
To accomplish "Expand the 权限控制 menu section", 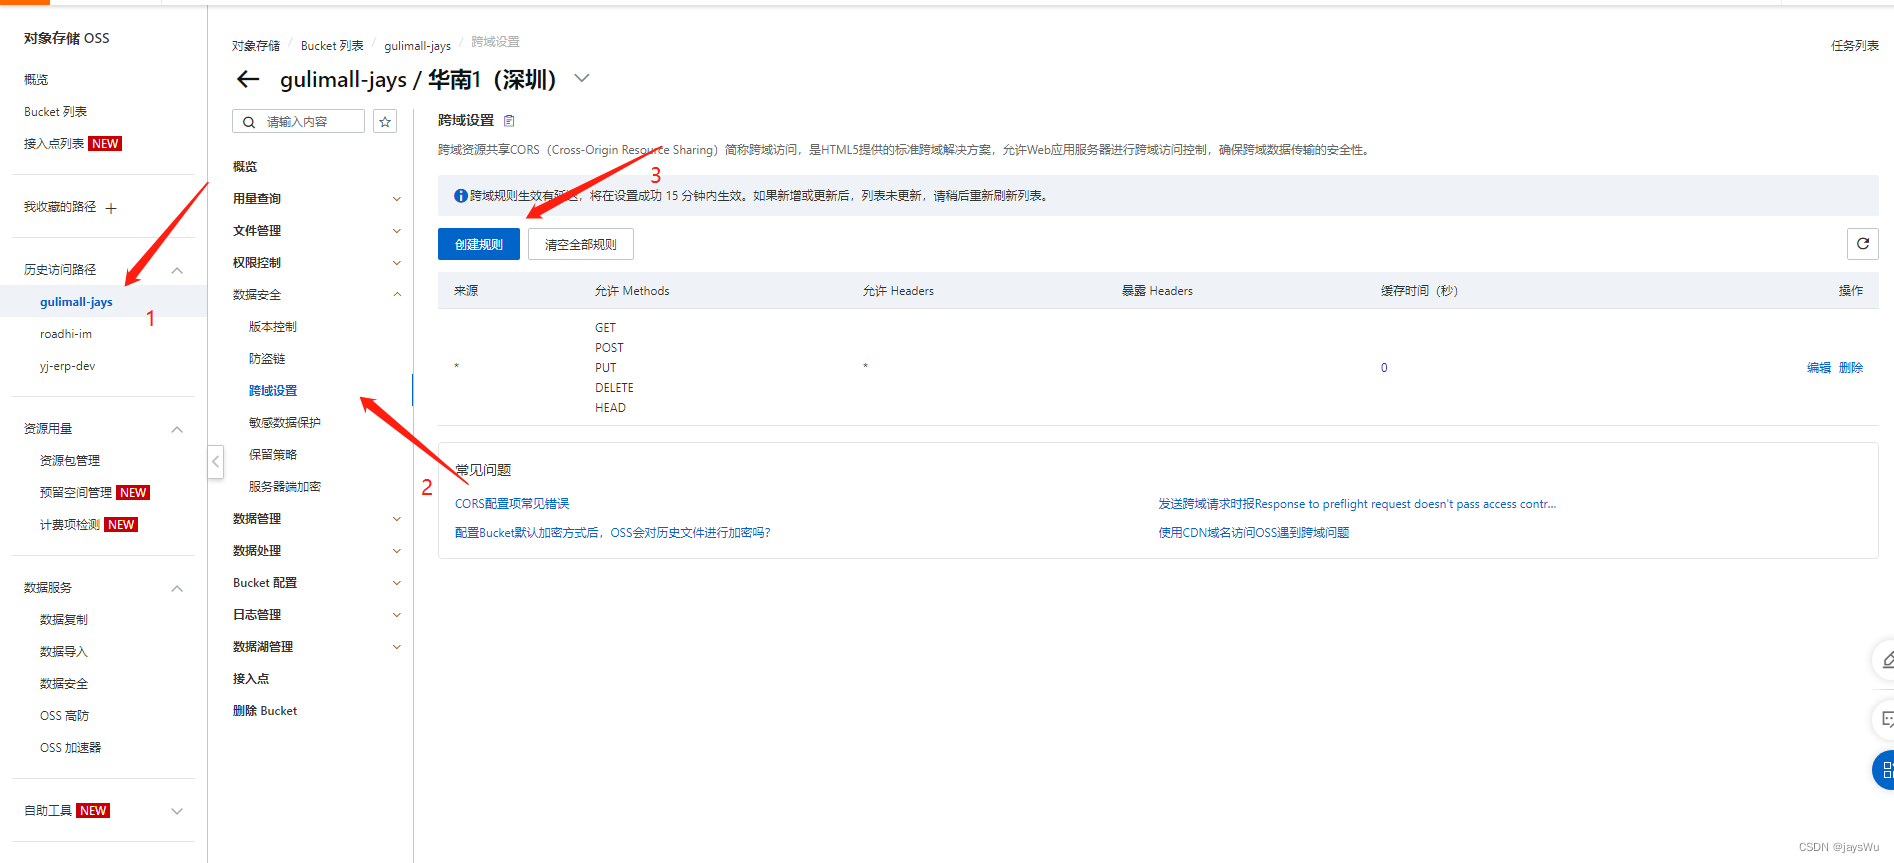I will (396, 263).
